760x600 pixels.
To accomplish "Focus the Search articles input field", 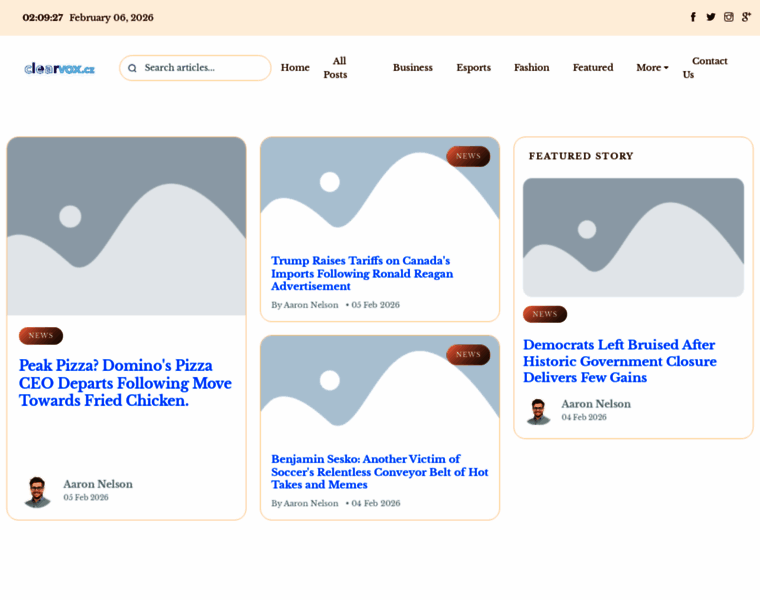I will coord(195,68).
